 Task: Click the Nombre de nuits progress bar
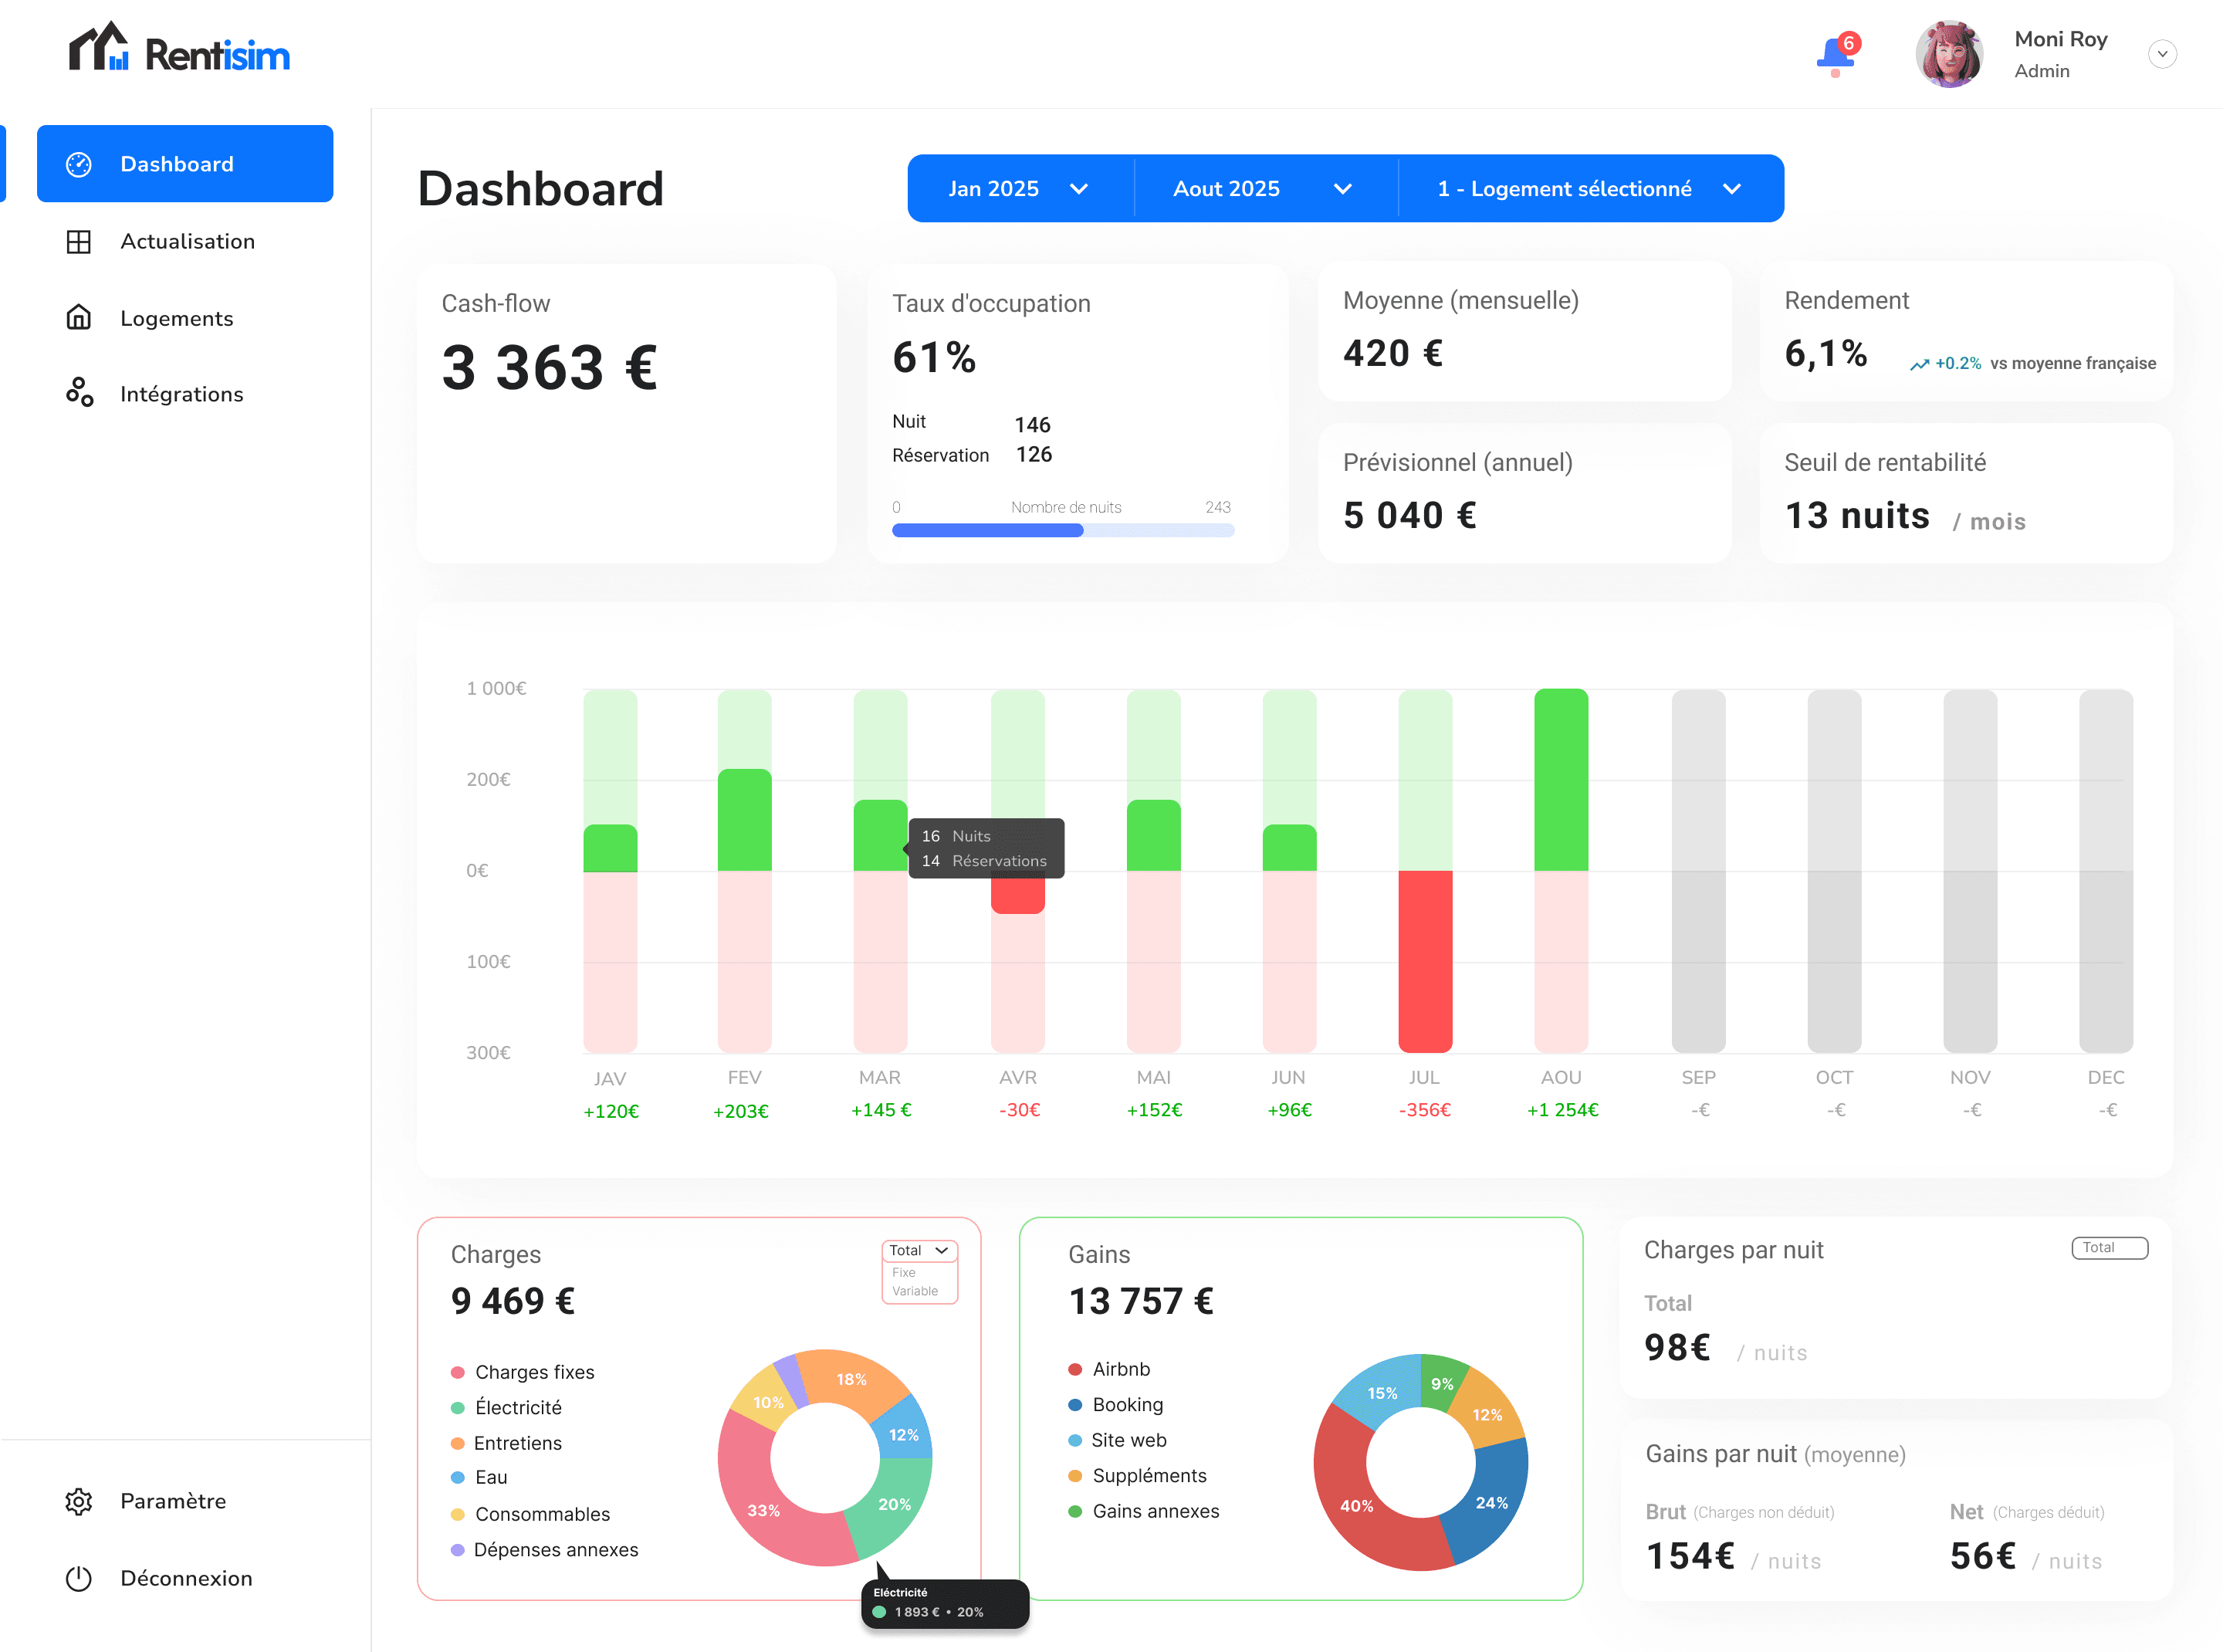(x=1062, y=530)
